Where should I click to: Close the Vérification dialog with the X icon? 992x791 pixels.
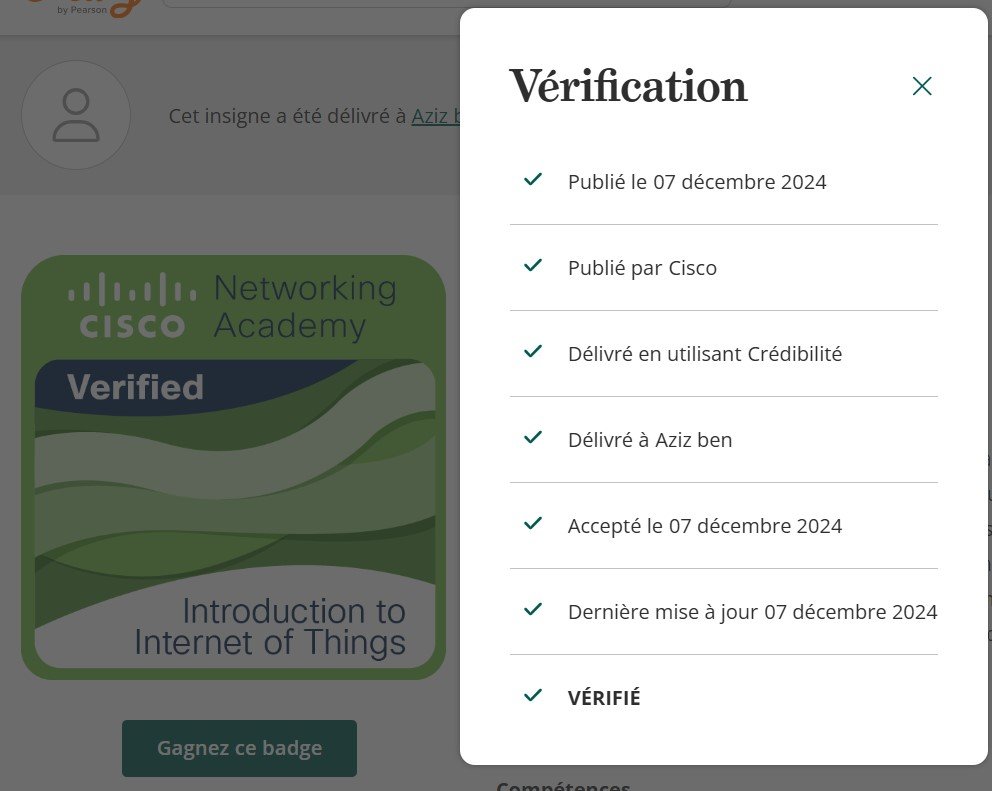922,86
